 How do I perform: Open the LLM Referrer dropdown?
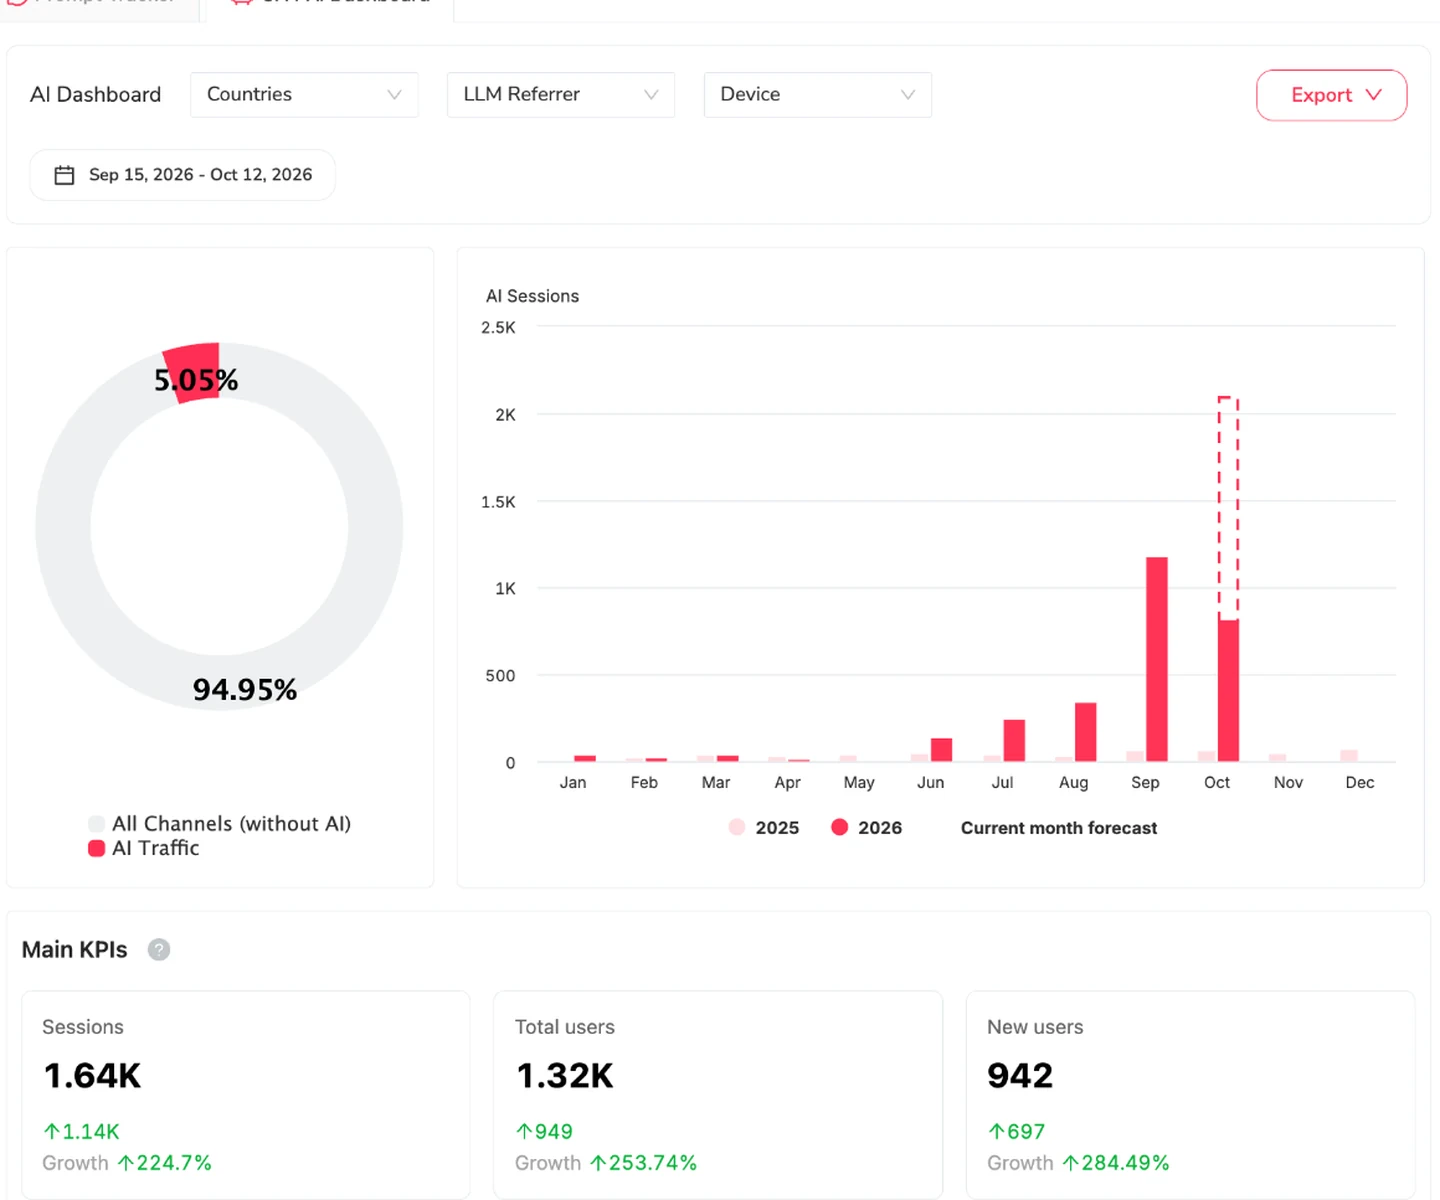[561, 94]
